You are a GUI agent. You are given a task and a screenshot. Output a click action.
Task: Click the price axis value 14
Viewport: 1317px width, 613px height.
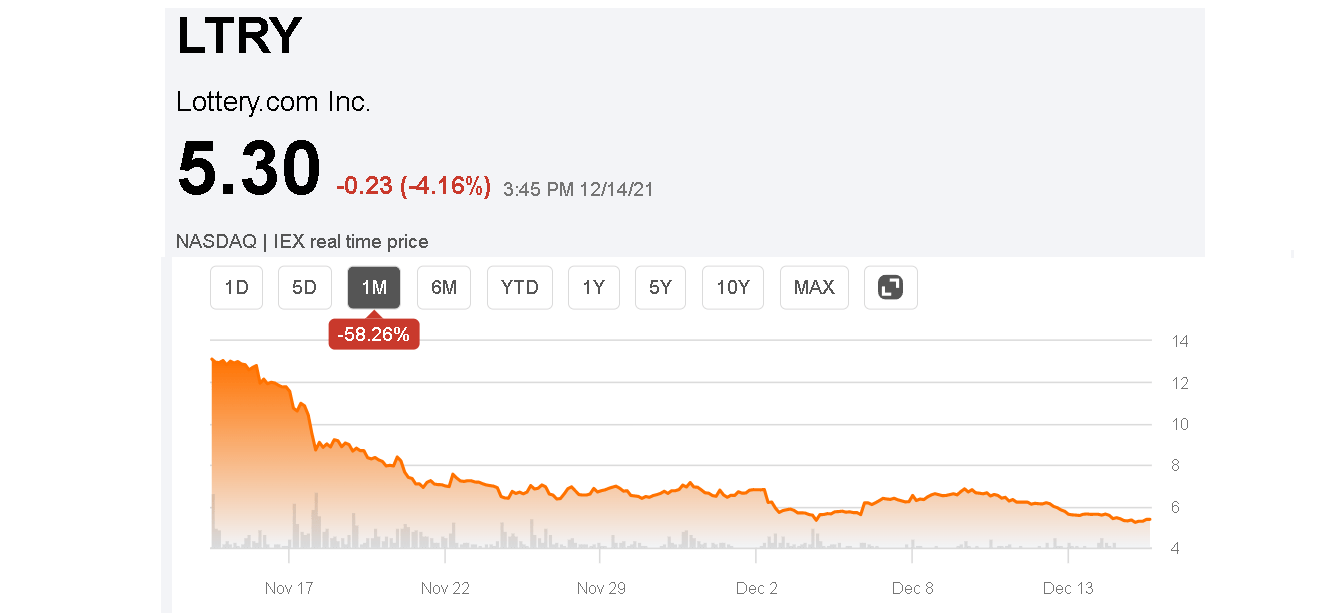1180,341
